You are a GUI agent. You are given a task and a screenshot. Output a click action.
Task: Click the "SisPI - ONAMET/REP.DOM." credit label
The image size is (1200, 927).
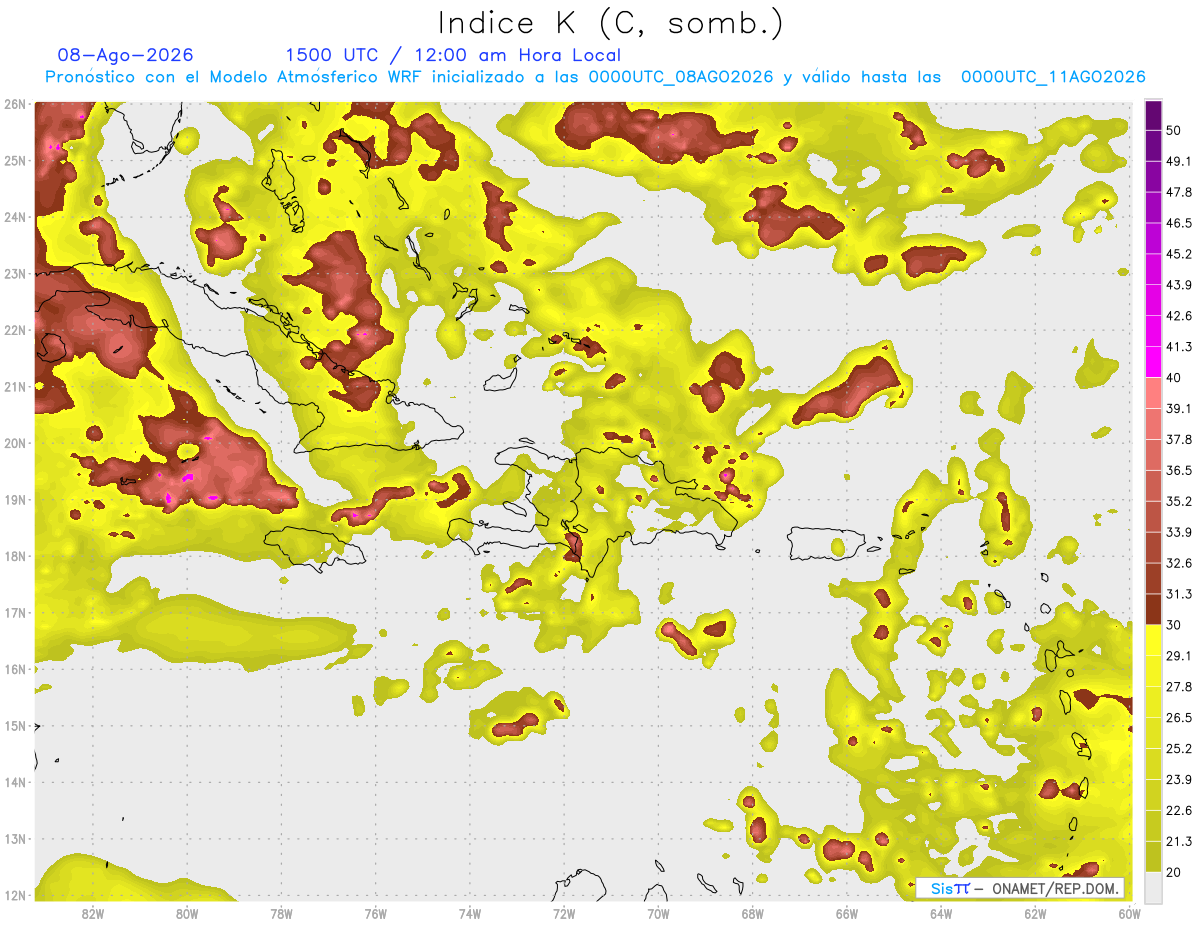pos(1020,888)
